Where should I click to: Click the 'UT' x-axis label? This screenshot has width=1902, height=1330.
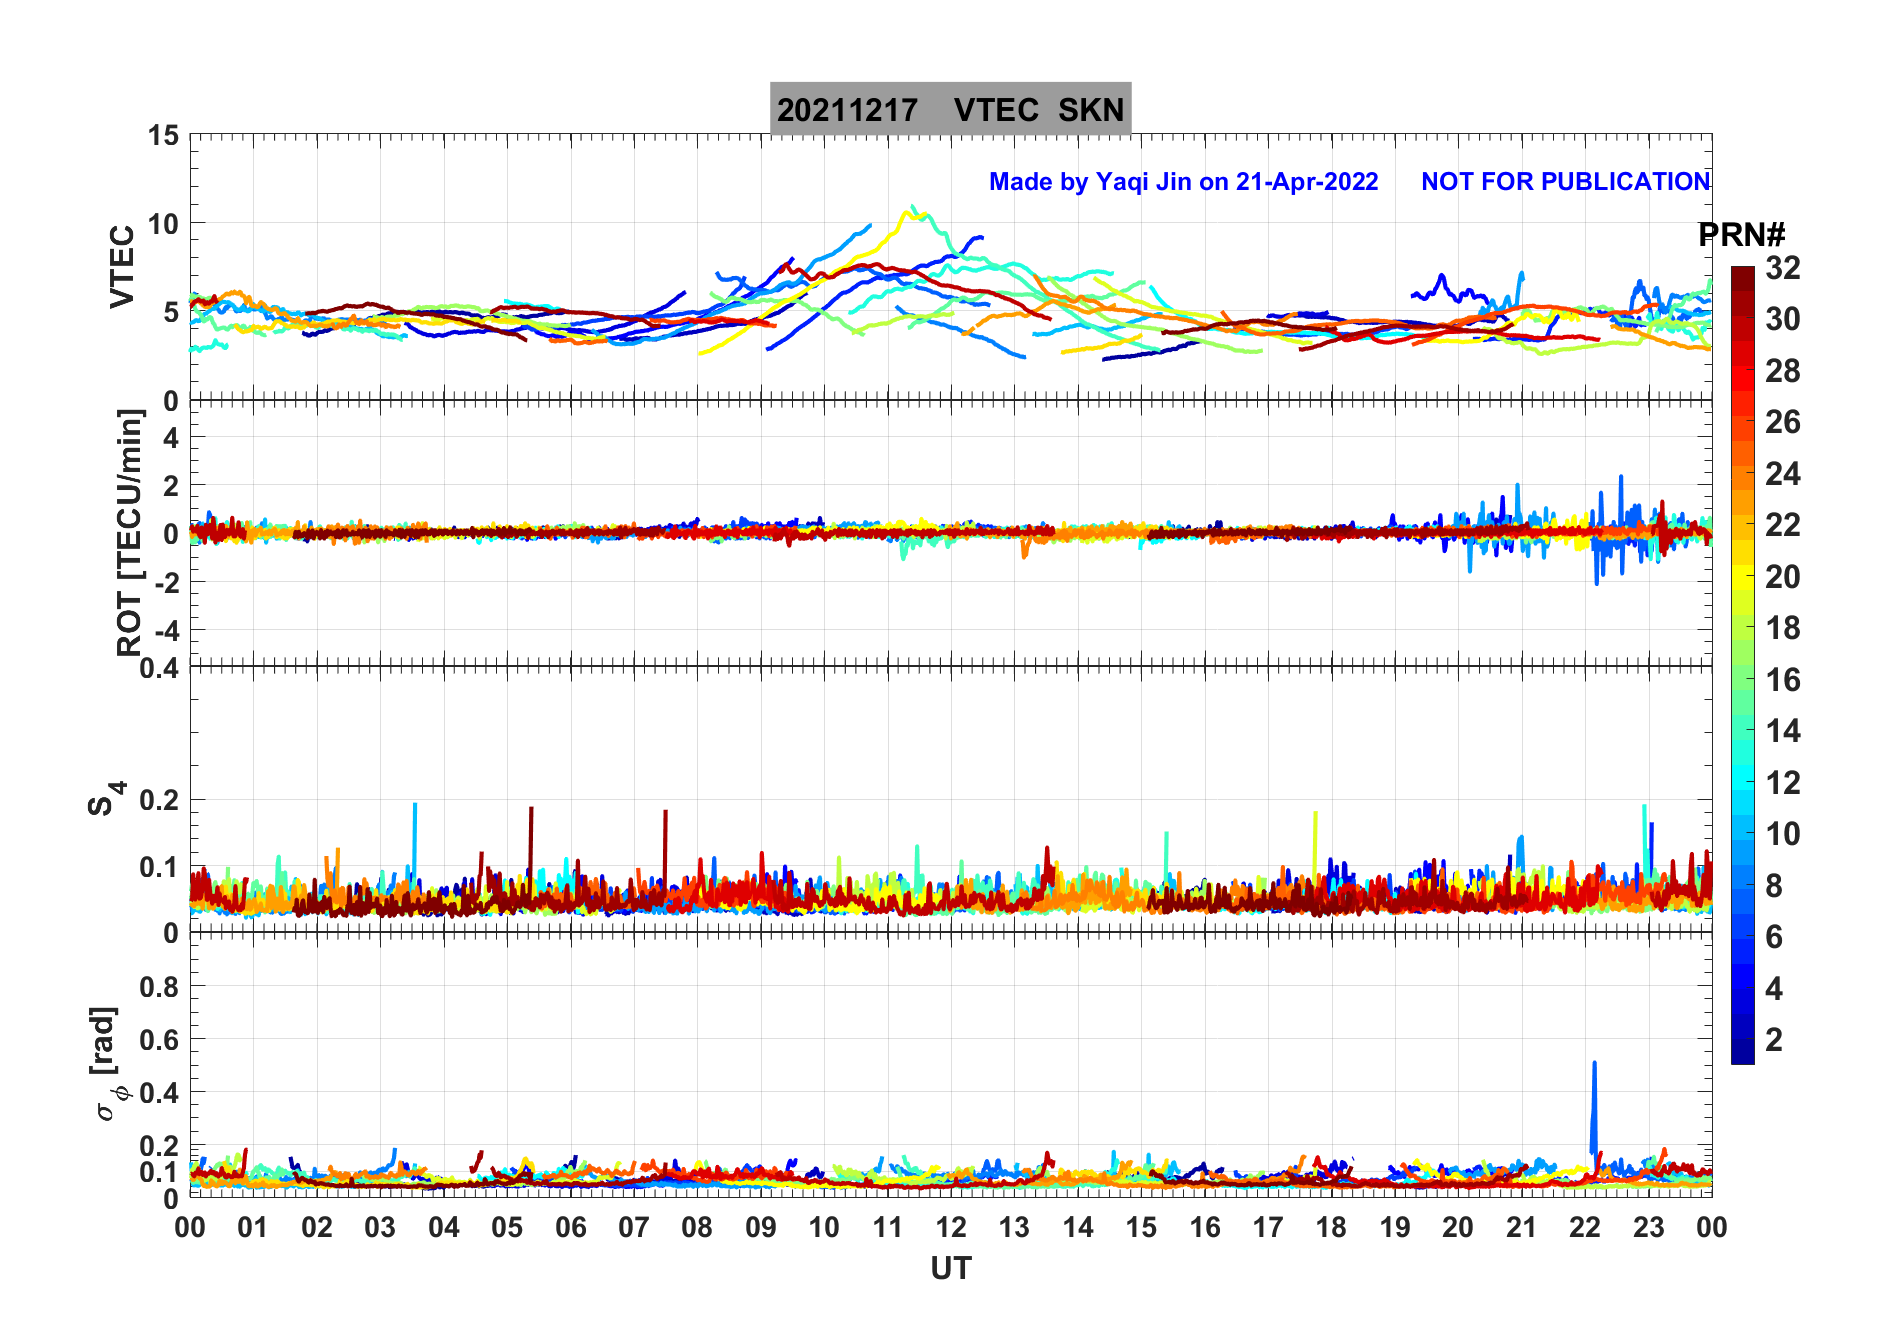coord(951,1268)
